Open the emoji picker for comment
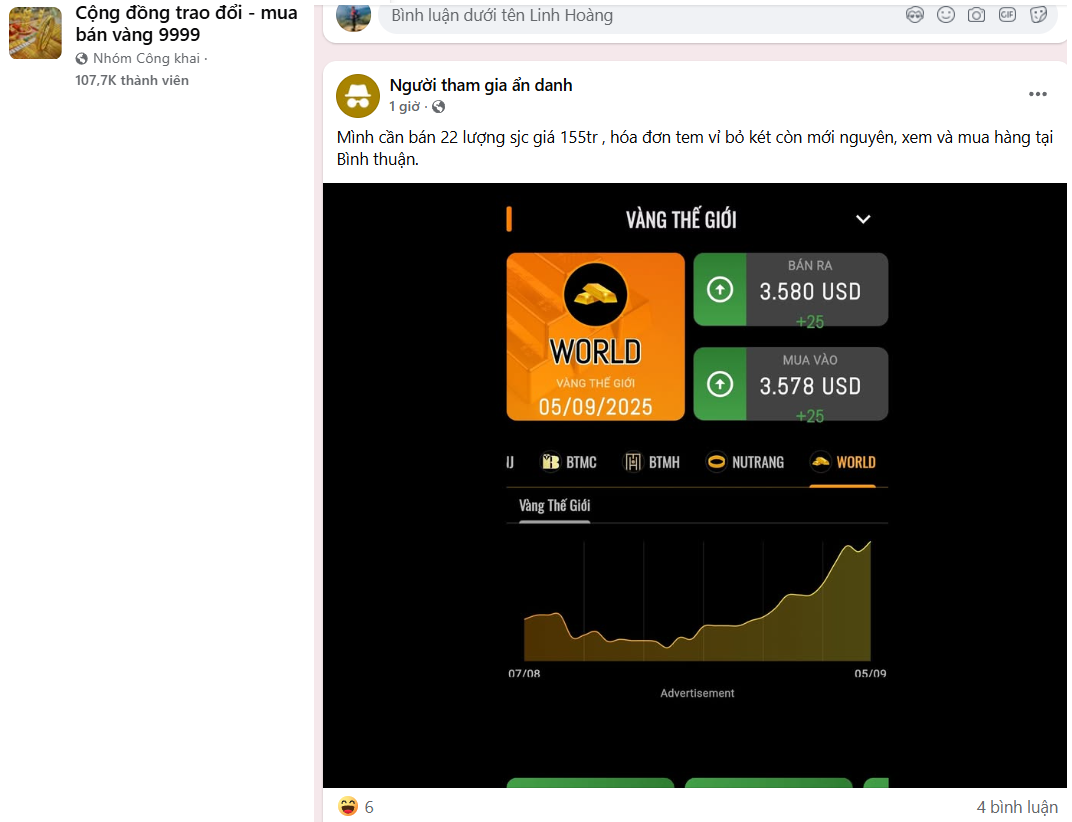This screenshot has height=822, width=1072. pyautogui.click(x=945, y=15)
